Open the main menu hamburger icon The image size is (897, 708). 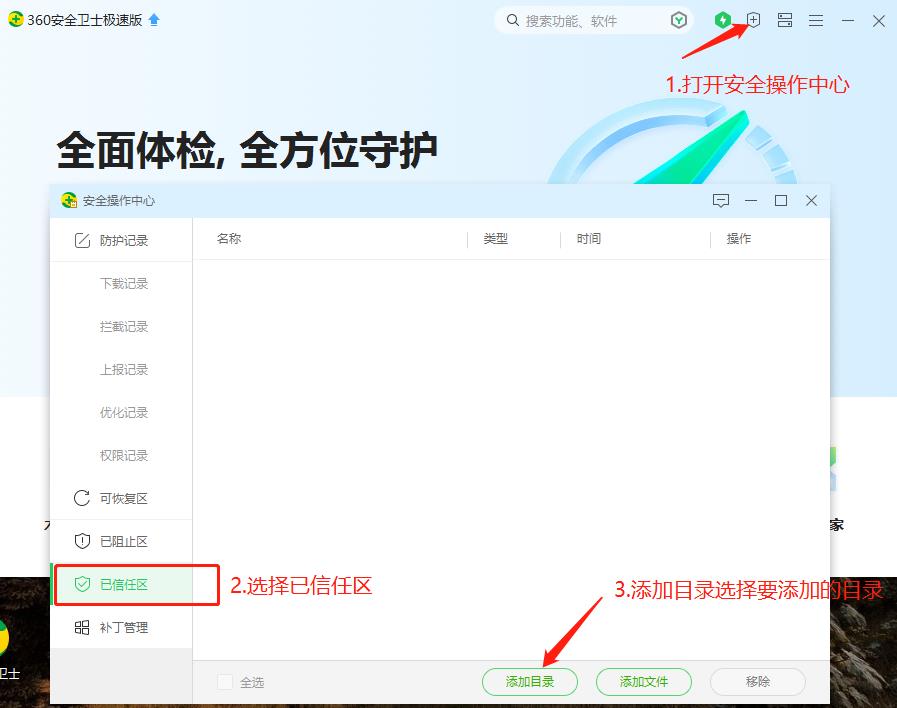815,19
